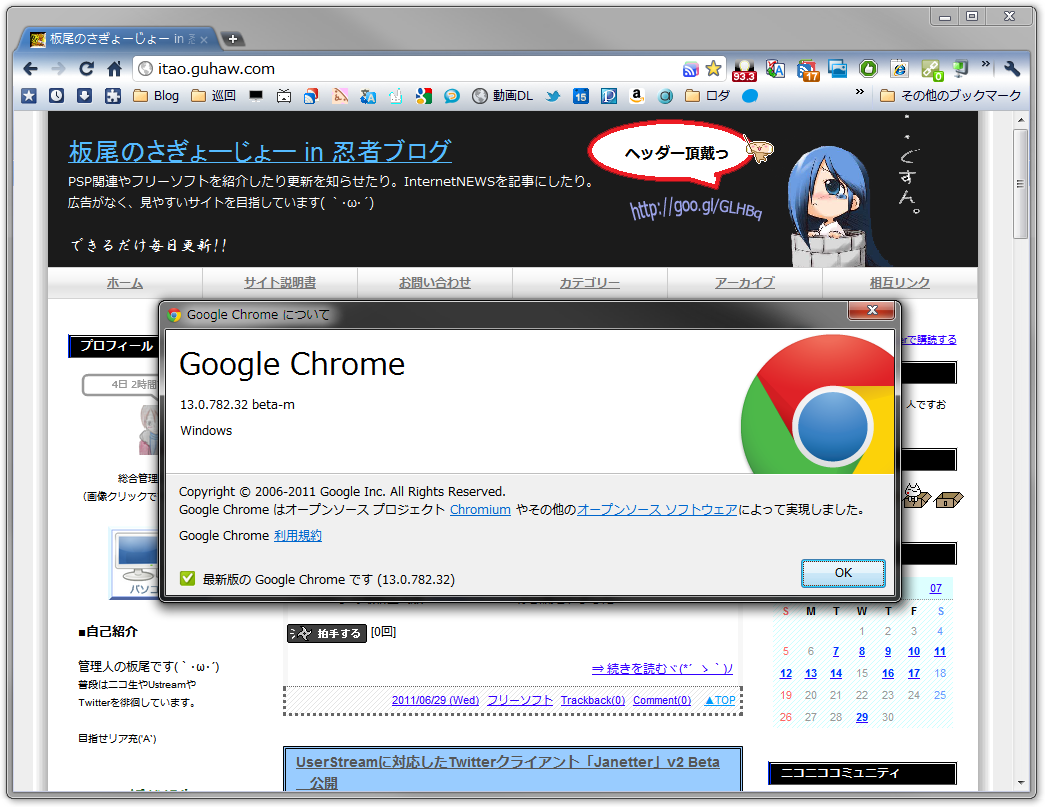This screenshot has width=1045, height=807.
Task: Open the star bookmarklet in bookmarks bar
Action: pos(29,96)
